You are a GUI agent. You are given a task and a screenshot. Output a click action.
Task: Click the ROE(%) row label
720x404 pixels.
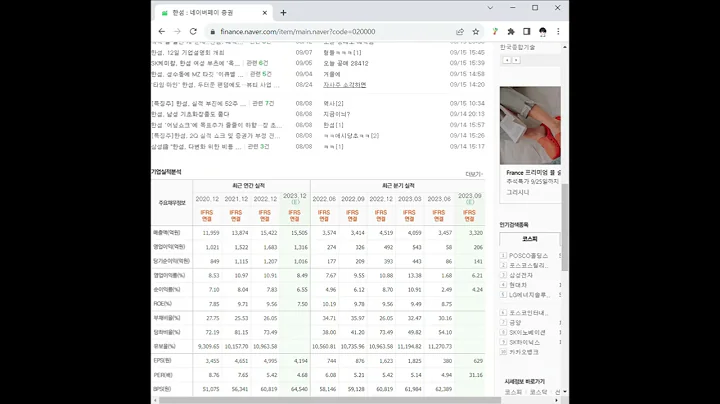(x=163, y=304)
